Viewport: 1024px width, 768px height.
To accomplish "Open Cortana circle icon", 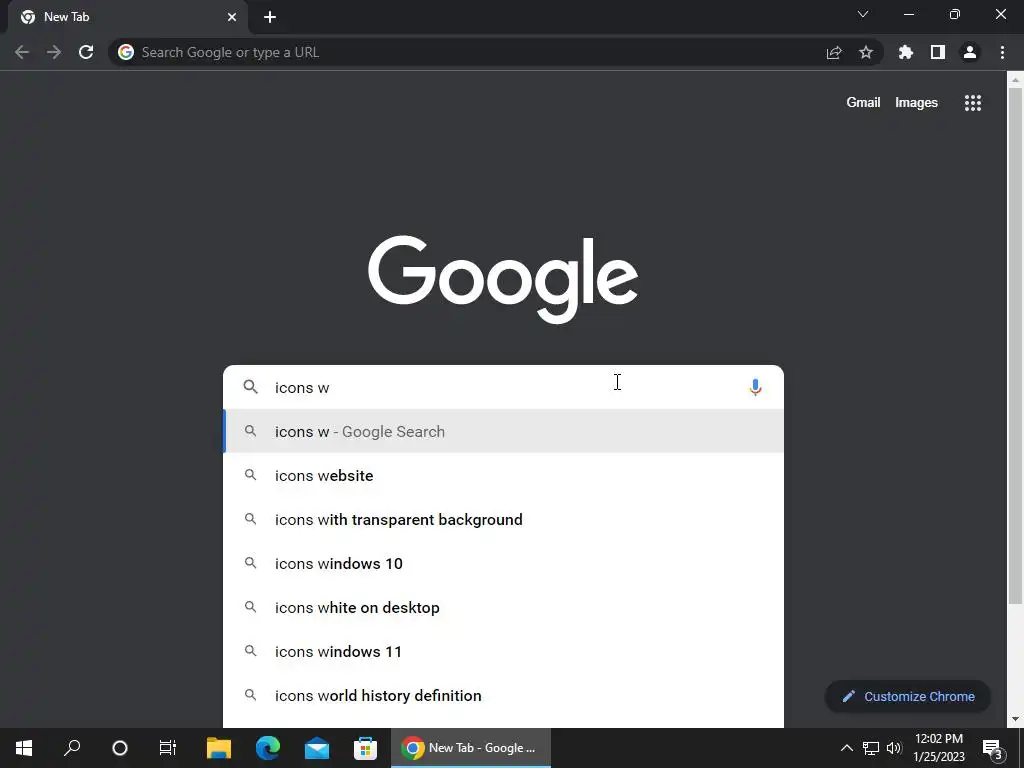I will pos(120,748).
